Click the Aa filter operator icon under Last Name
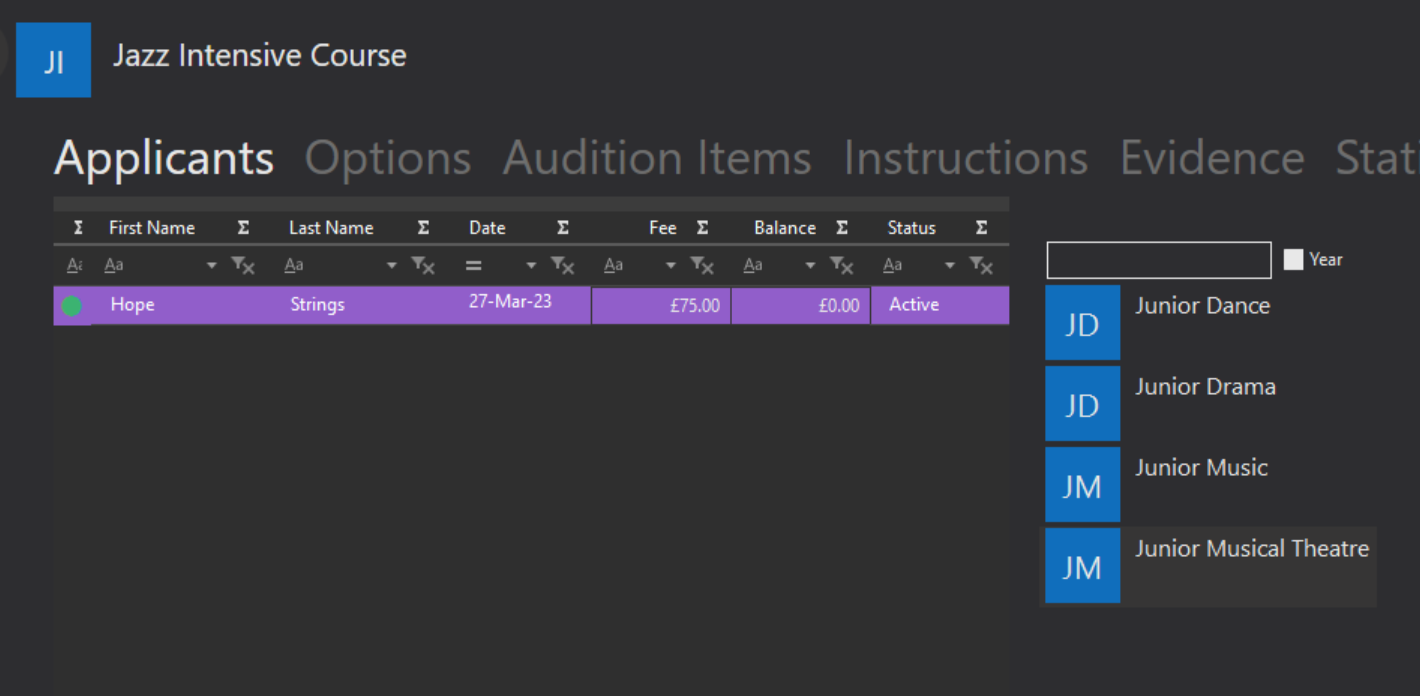The width and height of the screenshot is (1420, 696). click(294, 265)
